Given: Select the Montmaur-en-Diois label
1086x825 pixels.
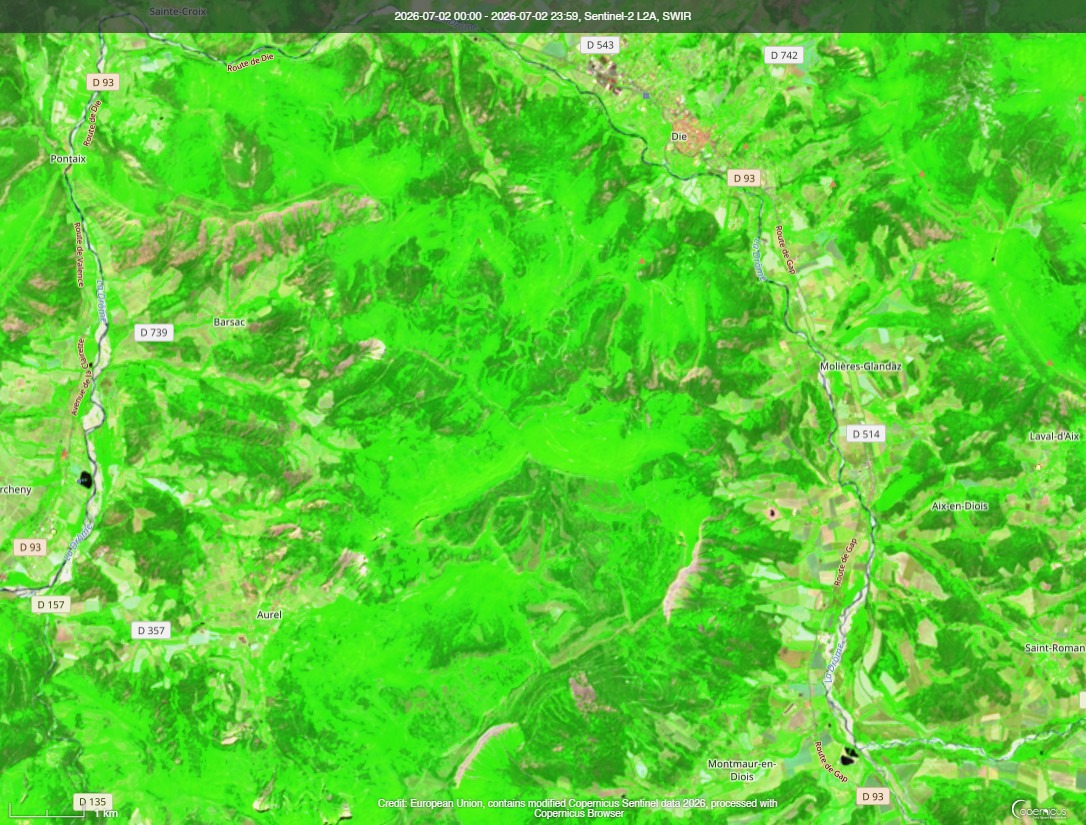Looking at the screenshot, I should 742,770.
